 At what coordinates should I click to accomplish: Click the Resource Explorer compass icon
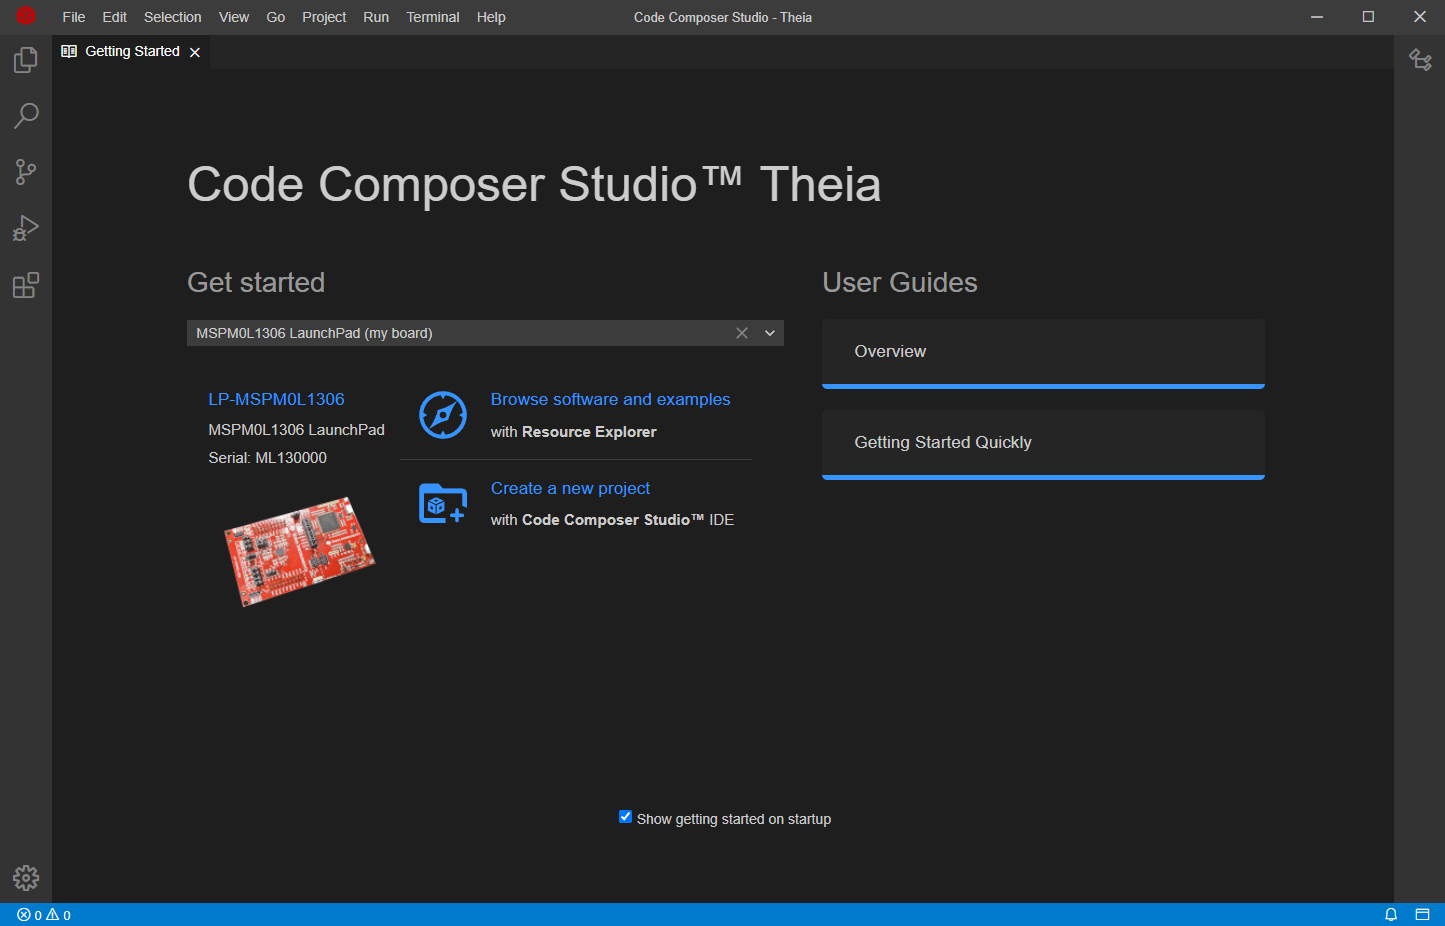(443, 415)
